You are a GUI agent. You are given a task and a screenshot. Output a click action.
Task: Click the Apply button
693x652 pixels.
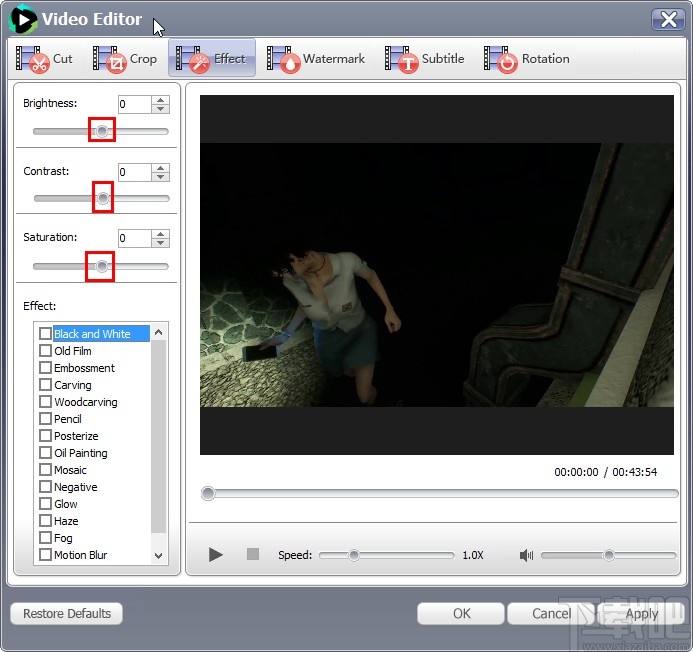tap(641, 614)
